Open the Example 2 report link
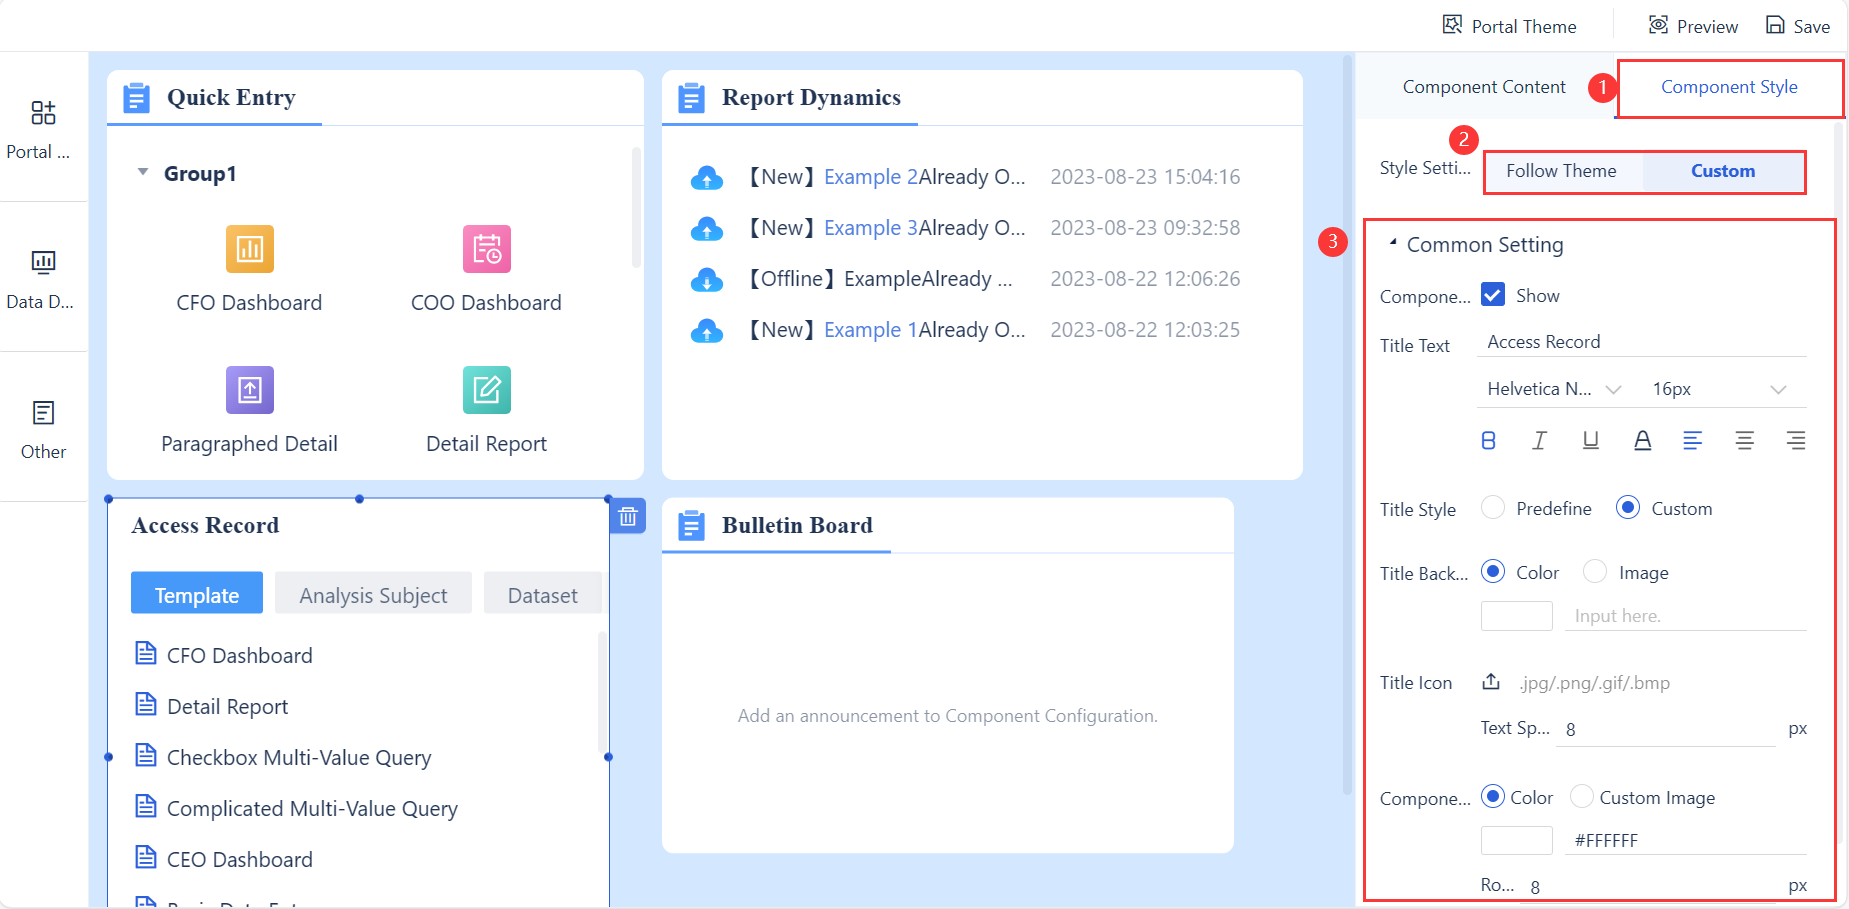 868,176
